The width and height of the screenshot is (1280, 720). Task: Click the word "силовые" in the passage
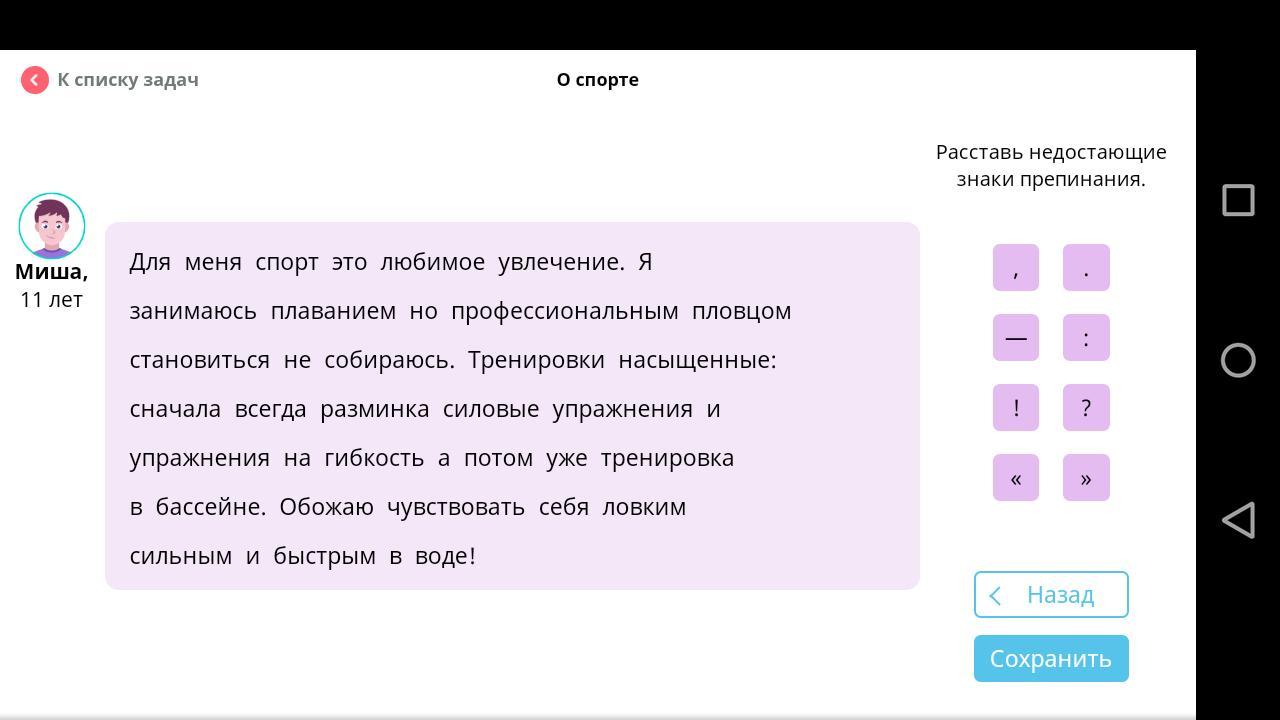coord(491,409)
